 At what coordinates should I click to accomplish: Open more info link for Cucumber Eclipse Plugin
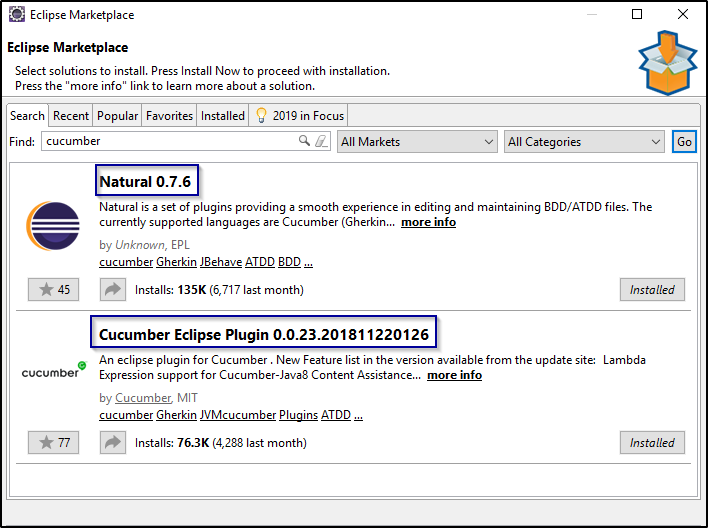pos(454,375)
